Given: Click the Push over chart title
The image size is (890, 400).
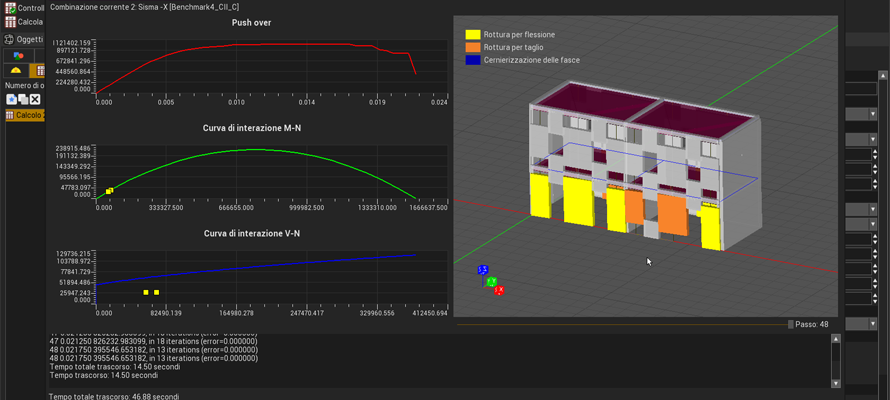Looking at the screenshot, I should (251, 23).
